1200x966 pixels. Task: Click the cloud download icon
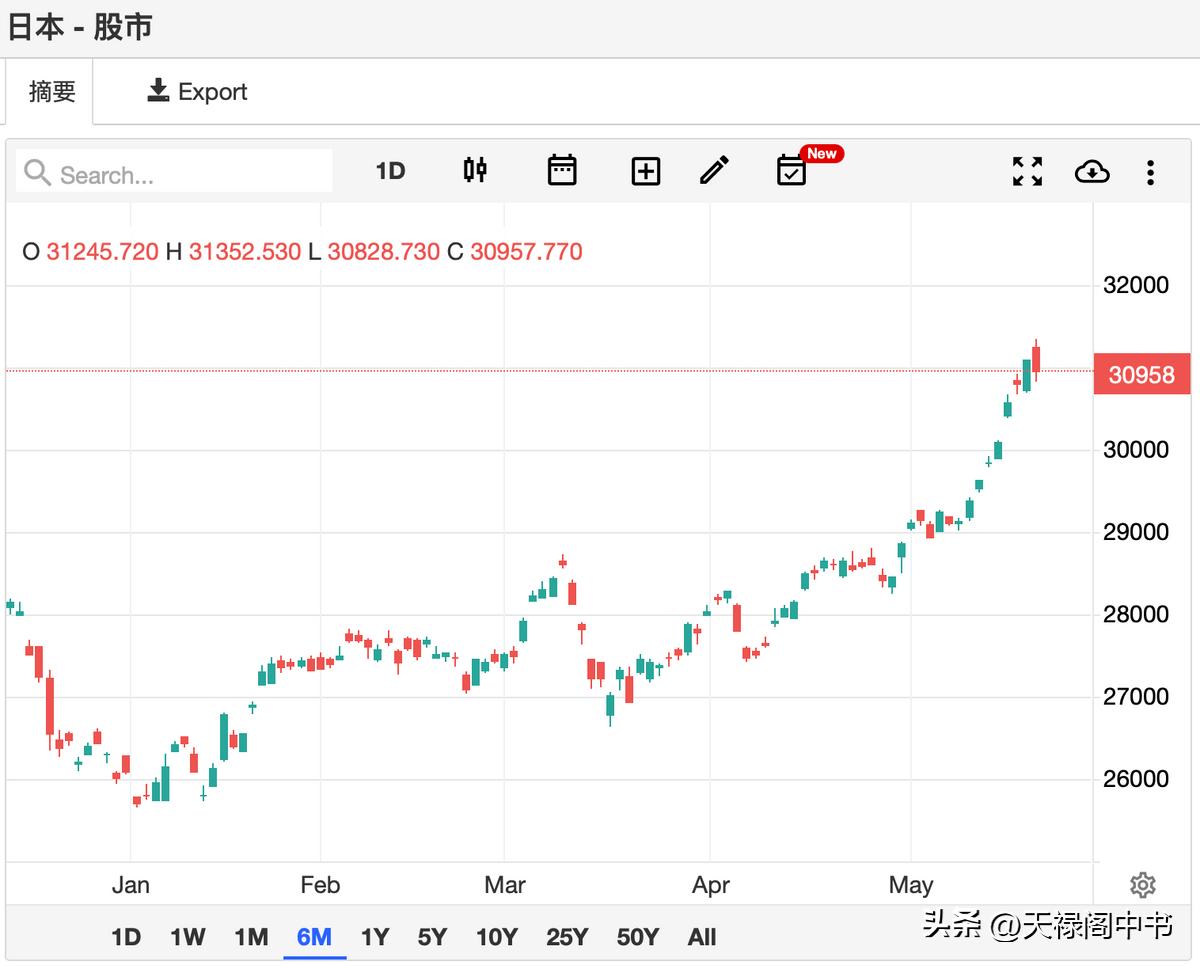[1092, 172]
